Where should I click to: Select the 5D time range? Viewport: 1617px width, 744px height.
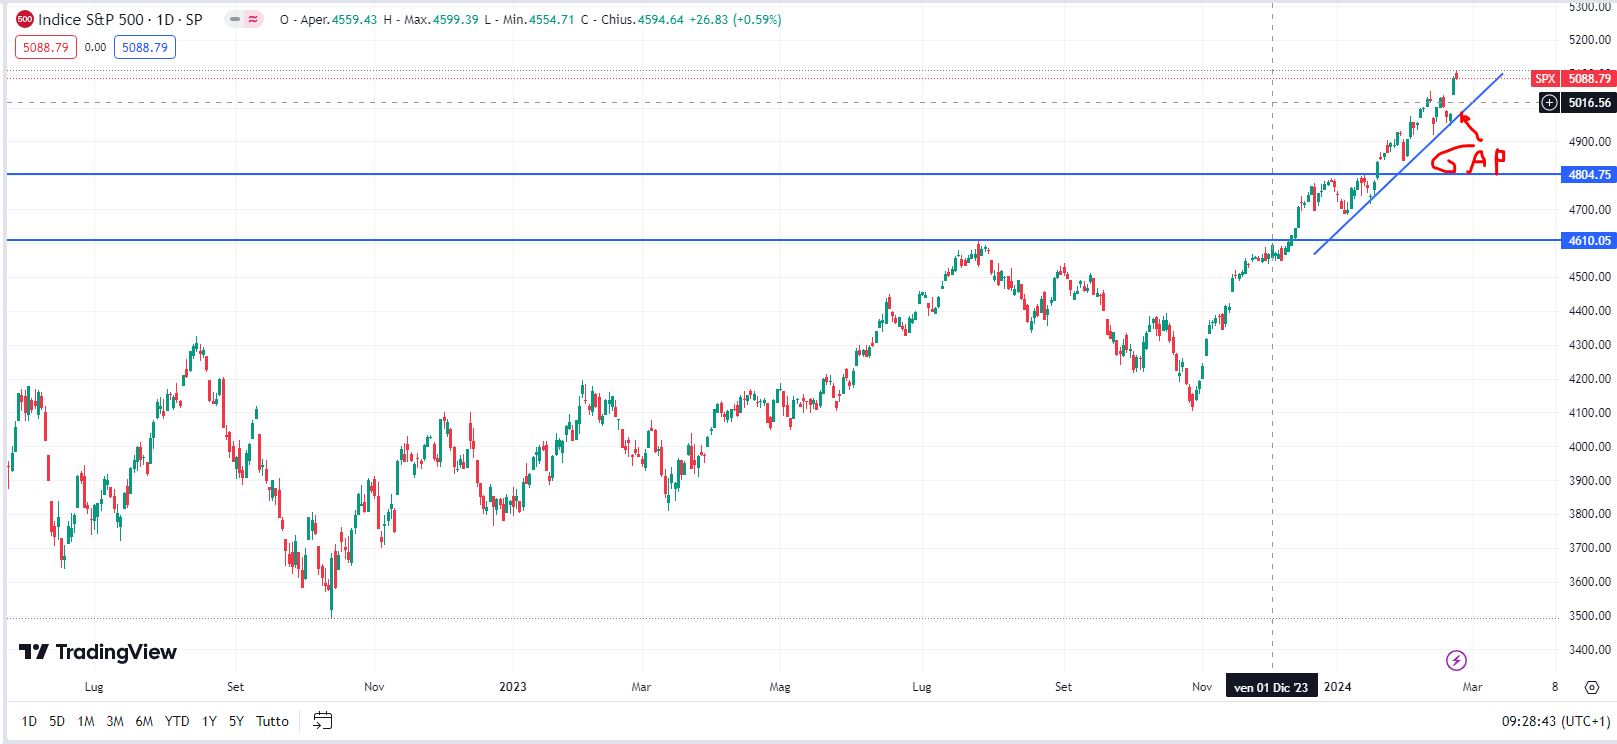57,721
